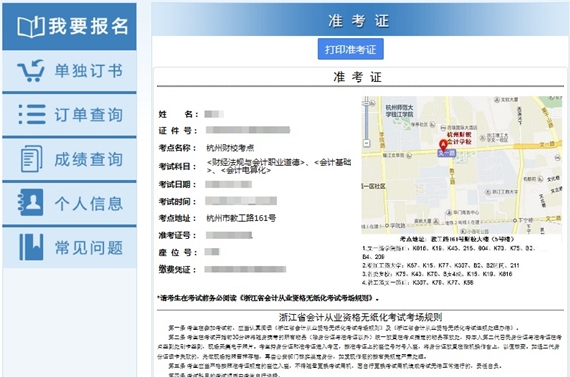The height and width of the screenshot is (377, 570).
Task: Open 个人信息 section
Action: (x=69, y=203)
